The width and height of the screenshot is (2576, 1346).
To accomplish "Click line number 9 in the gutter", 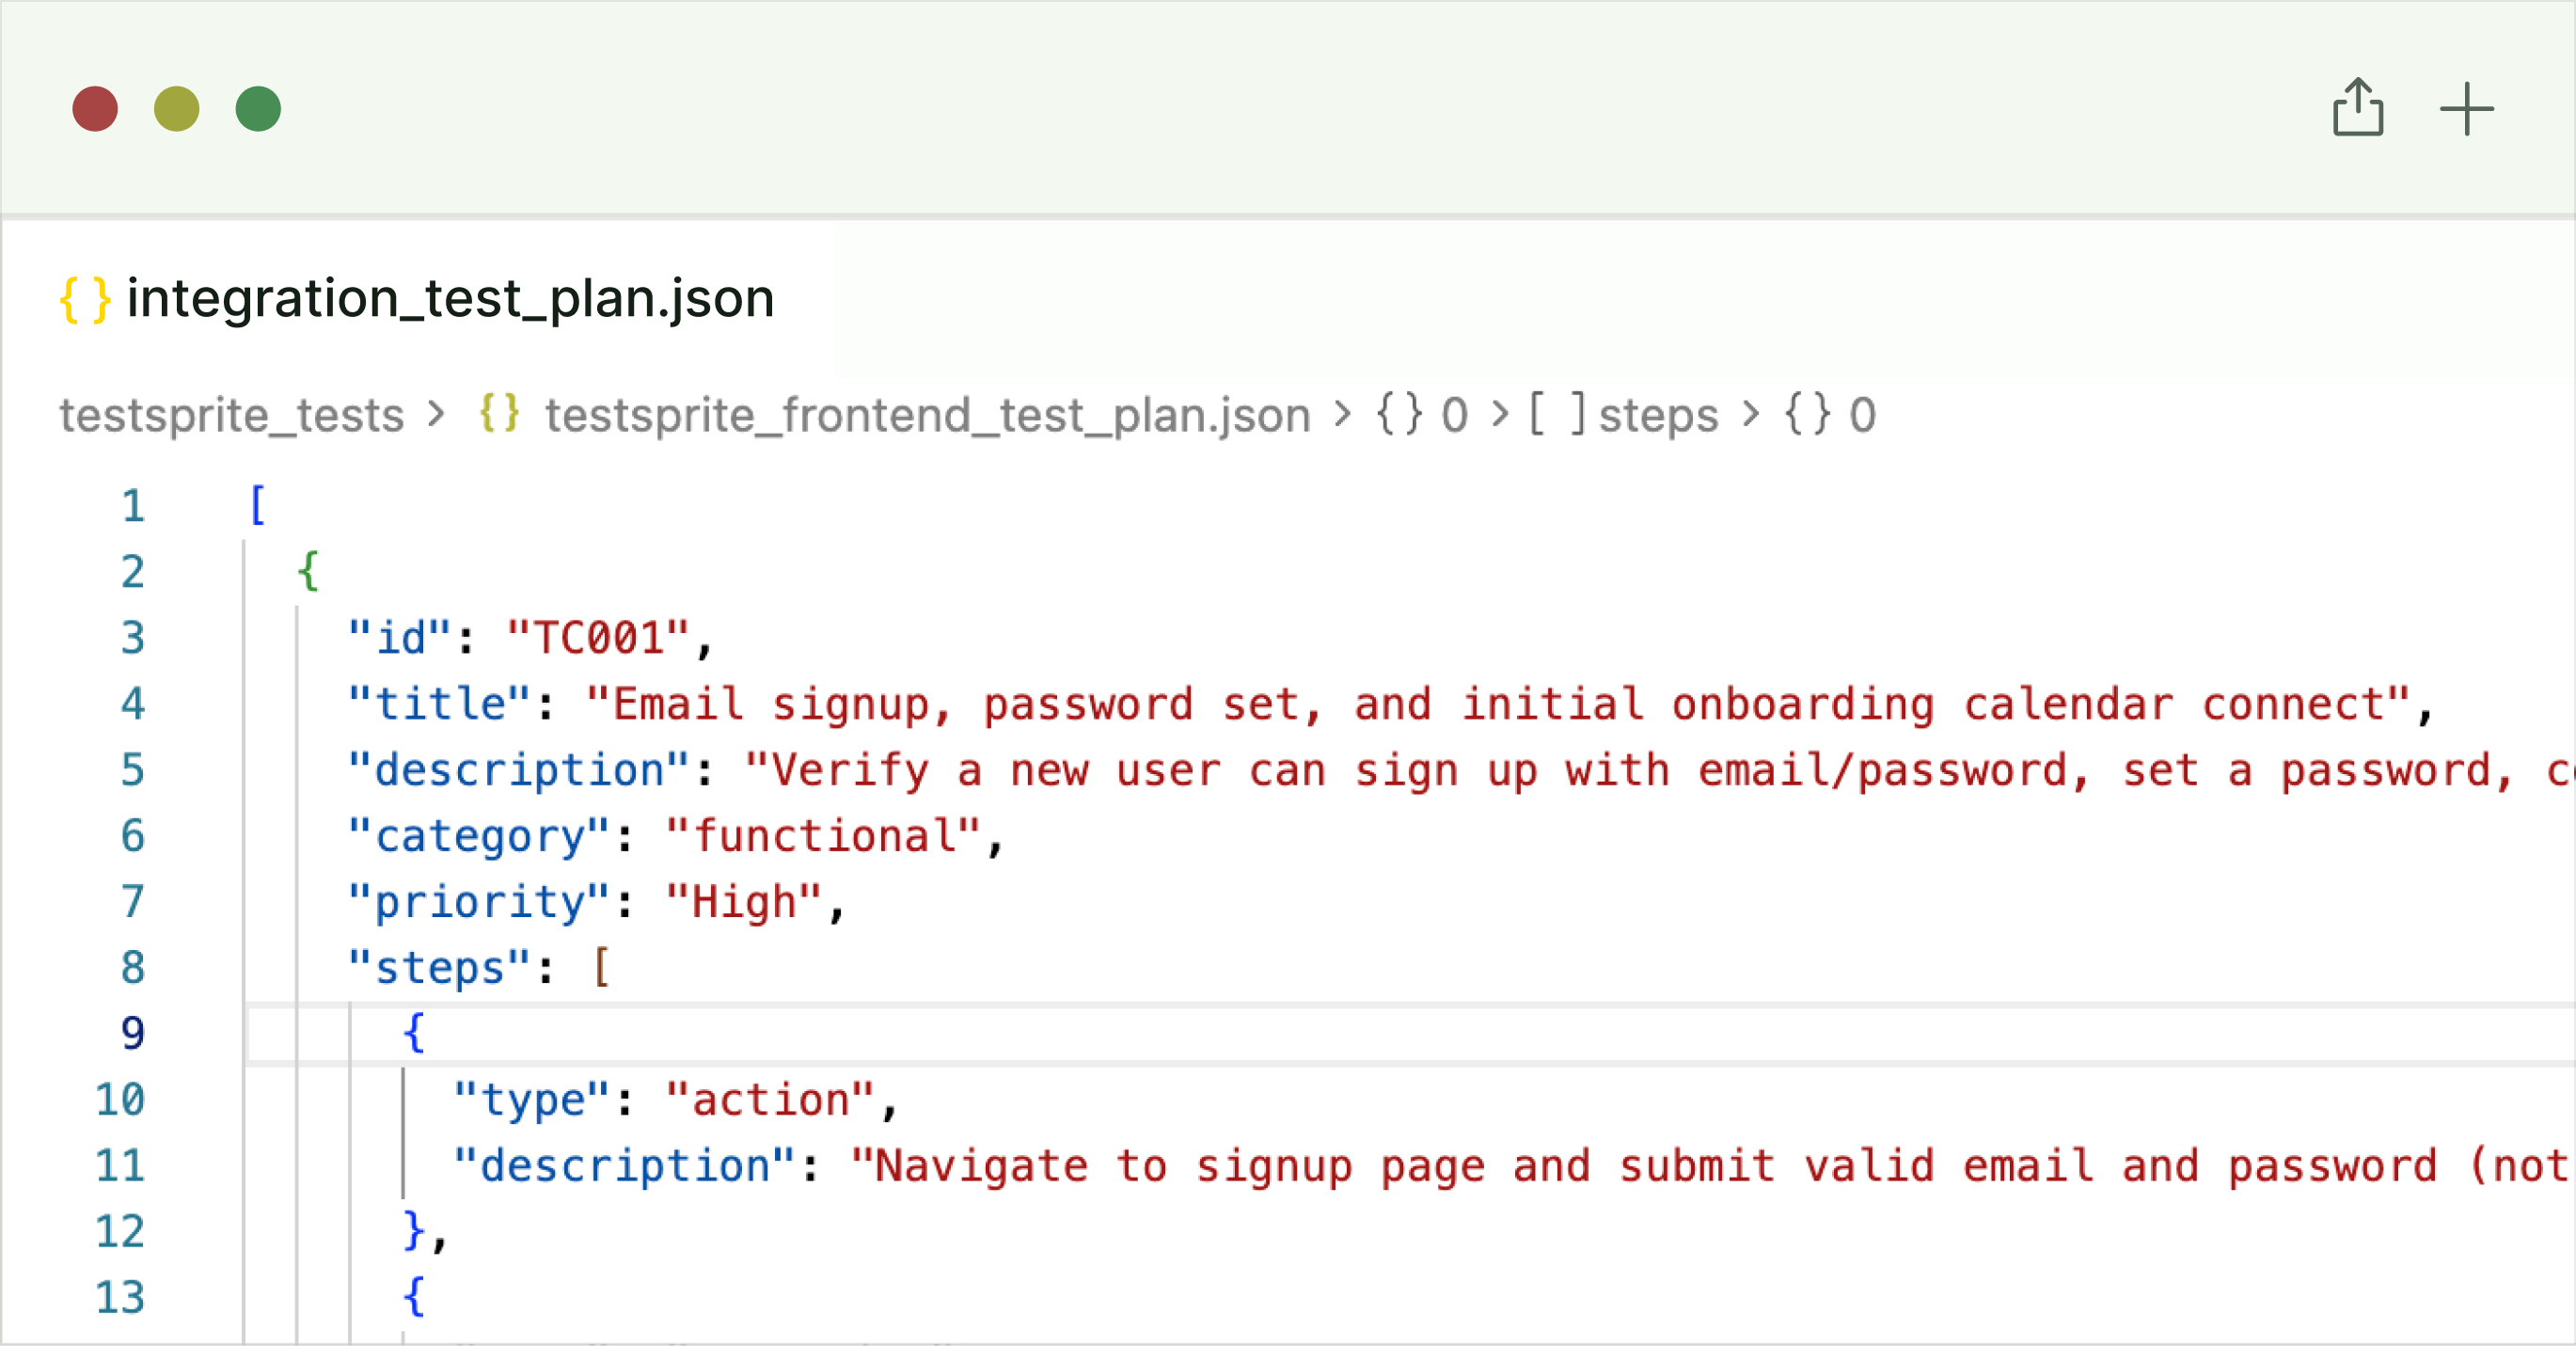I will [x=133, y=1034].
